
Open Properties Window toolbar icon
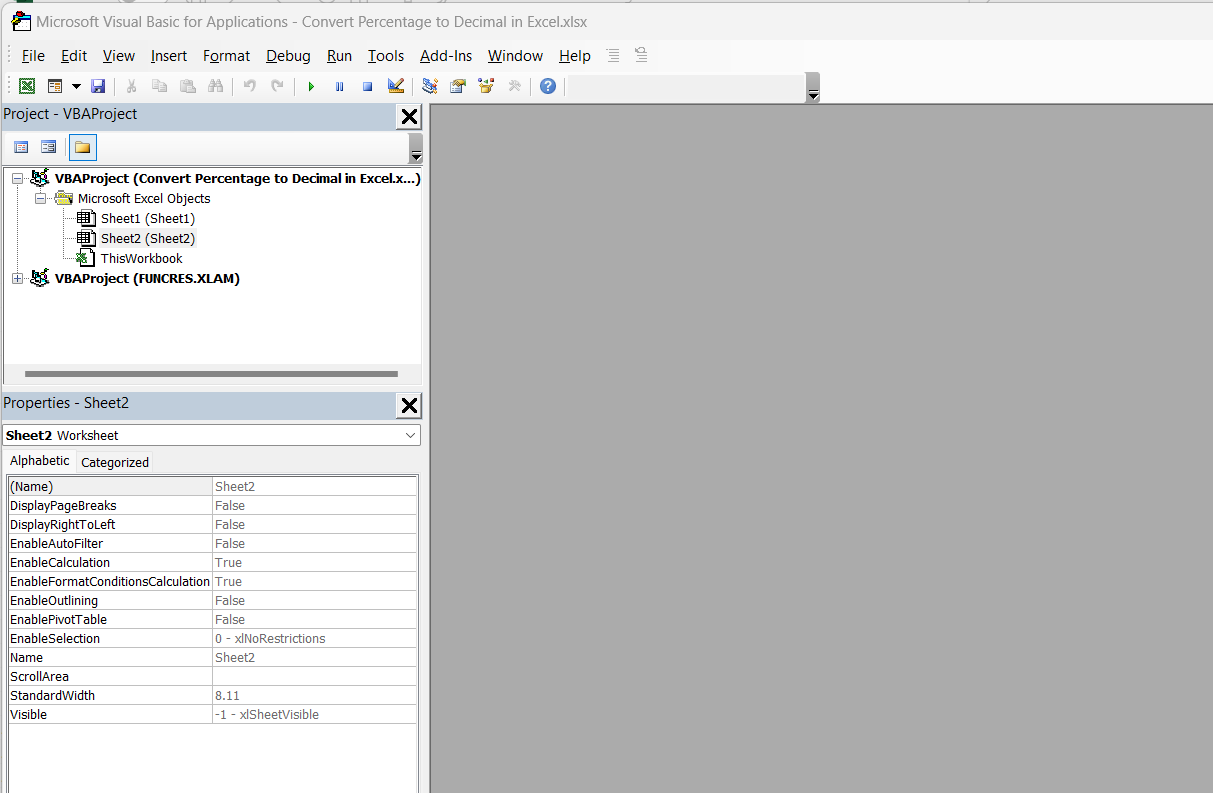458,87
